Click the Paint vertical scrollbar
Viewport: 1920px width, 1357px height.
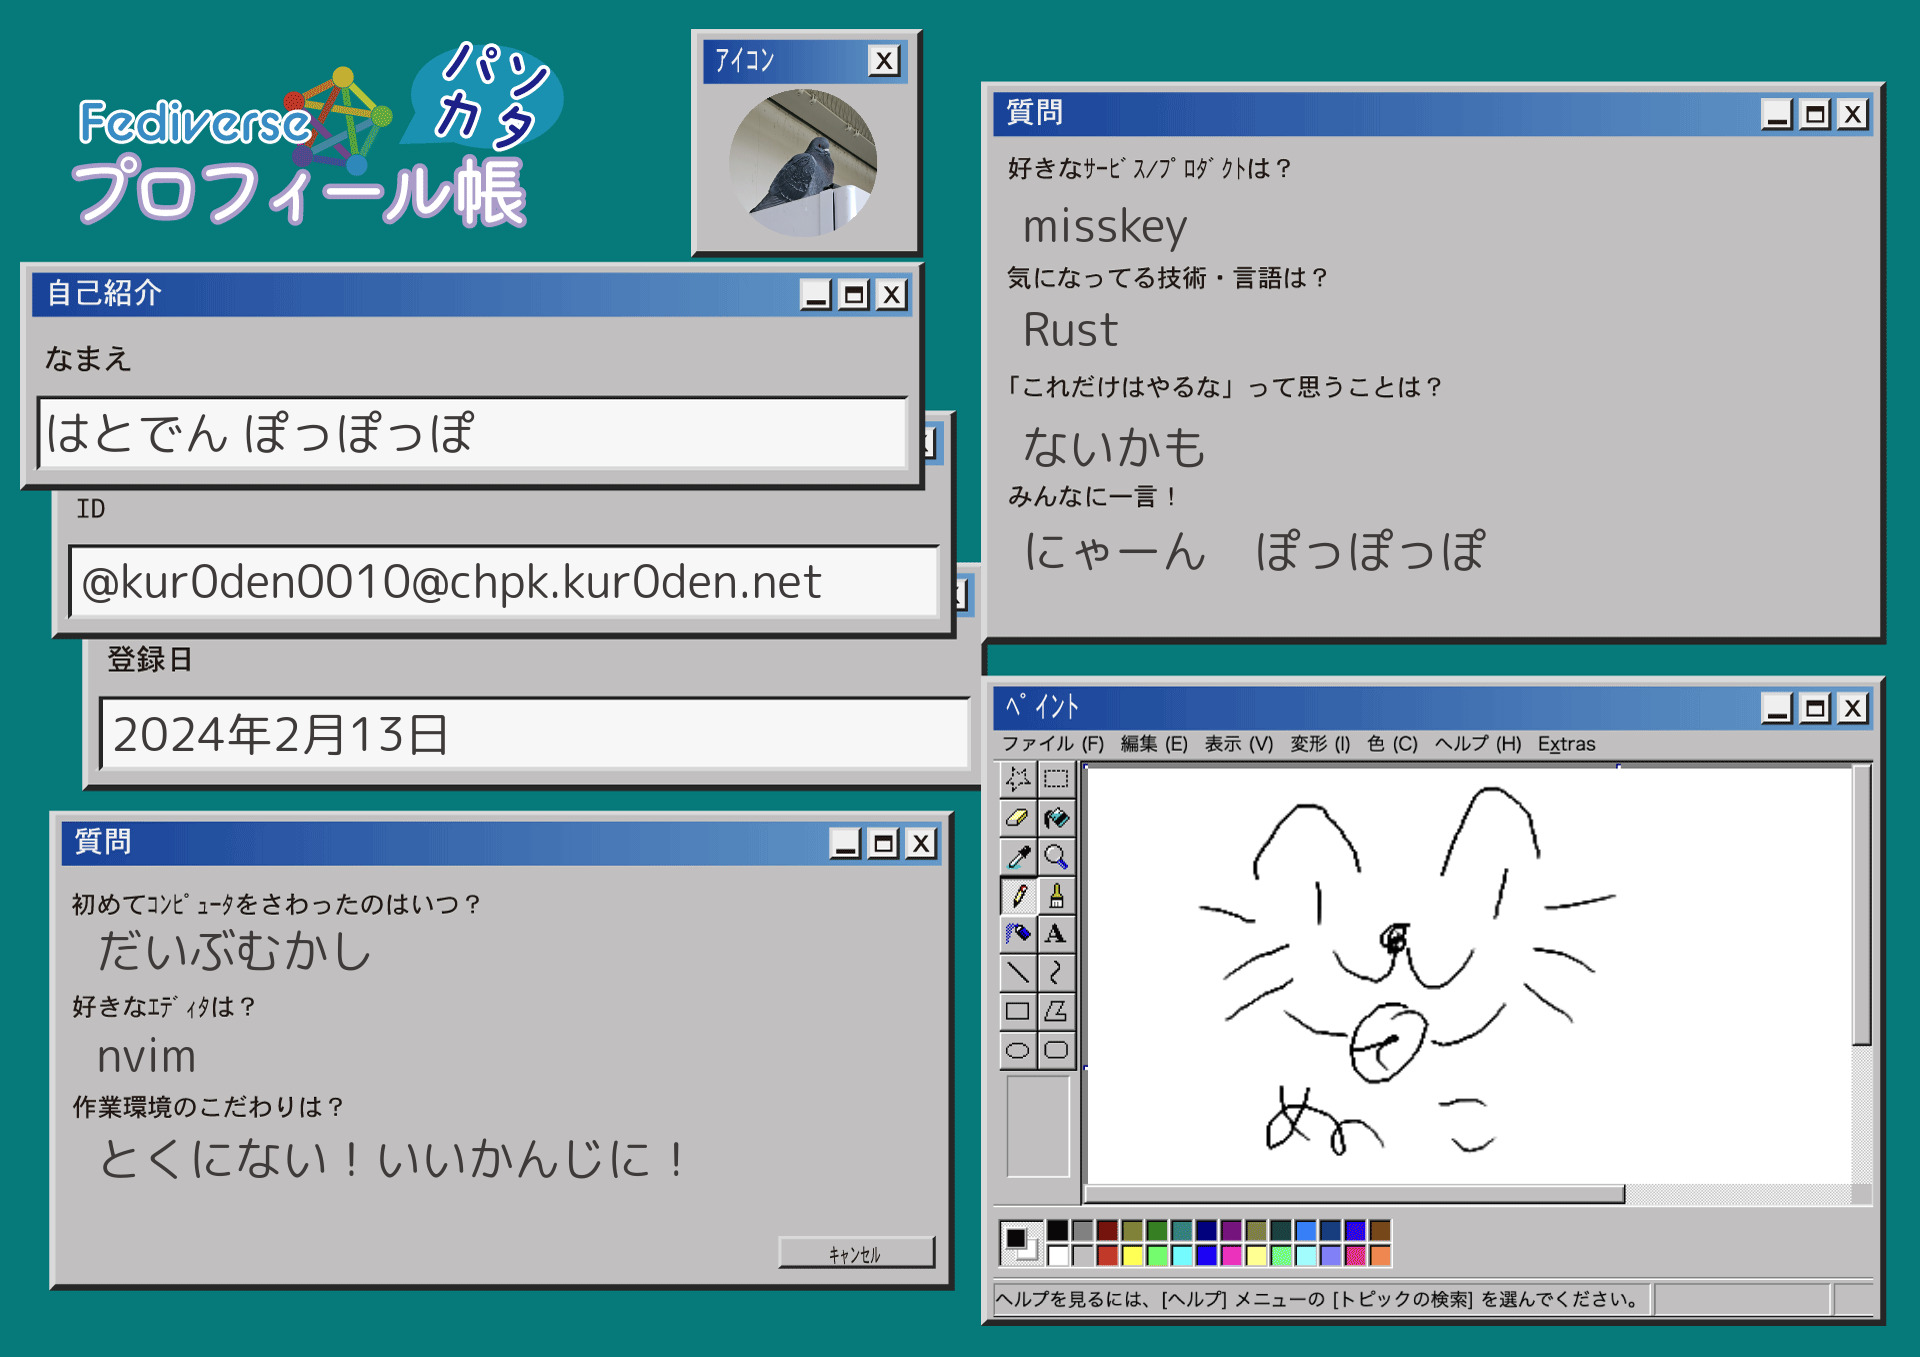pyautogui.click(x=1861, y=905)
